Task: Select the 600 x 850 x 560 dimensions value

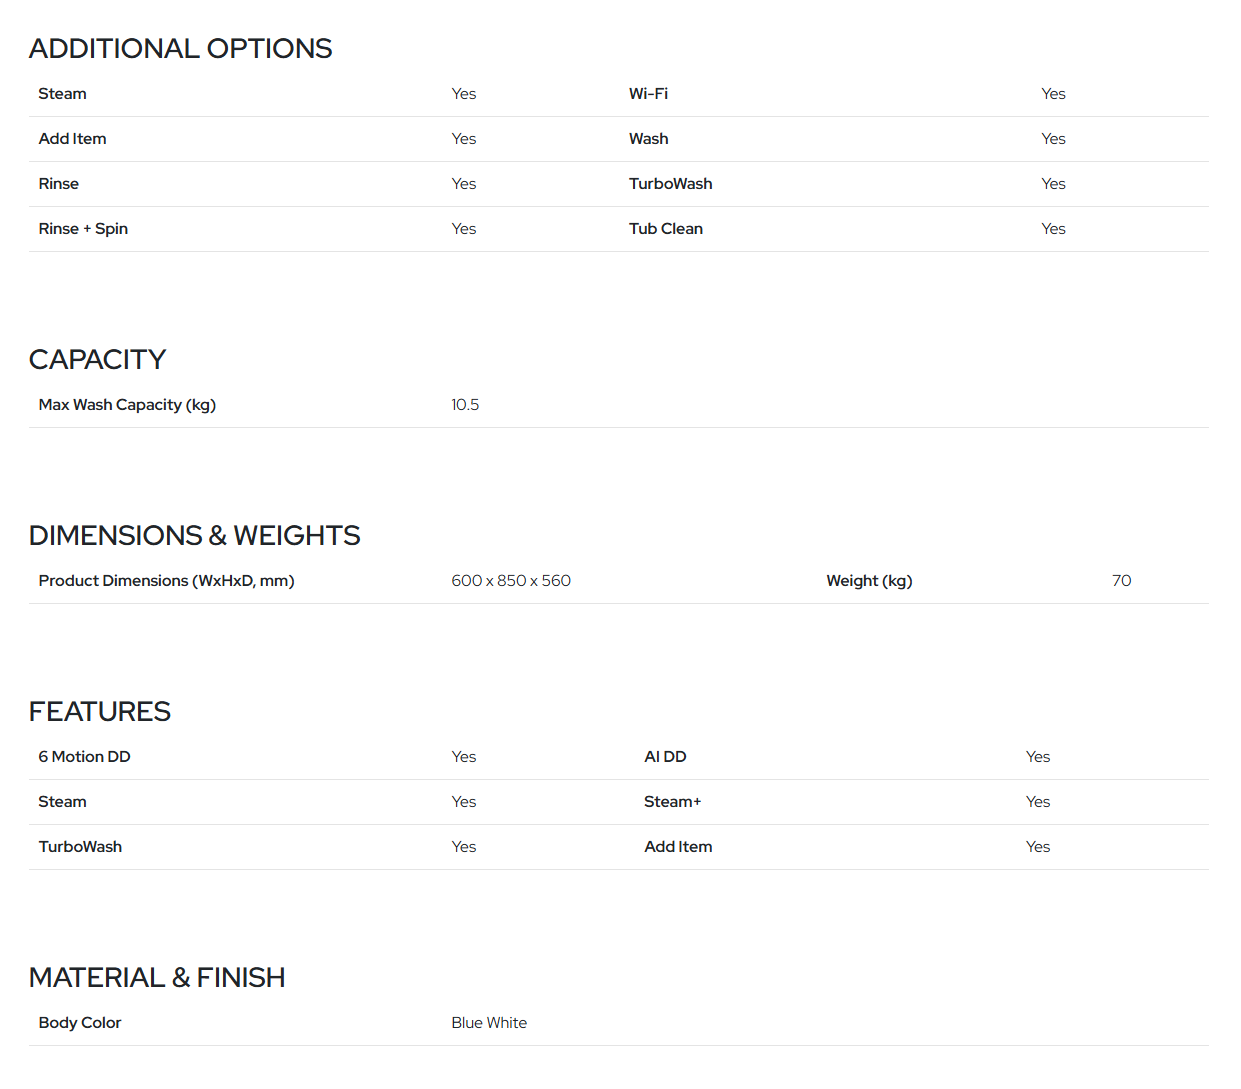Action: pos(511,581)
